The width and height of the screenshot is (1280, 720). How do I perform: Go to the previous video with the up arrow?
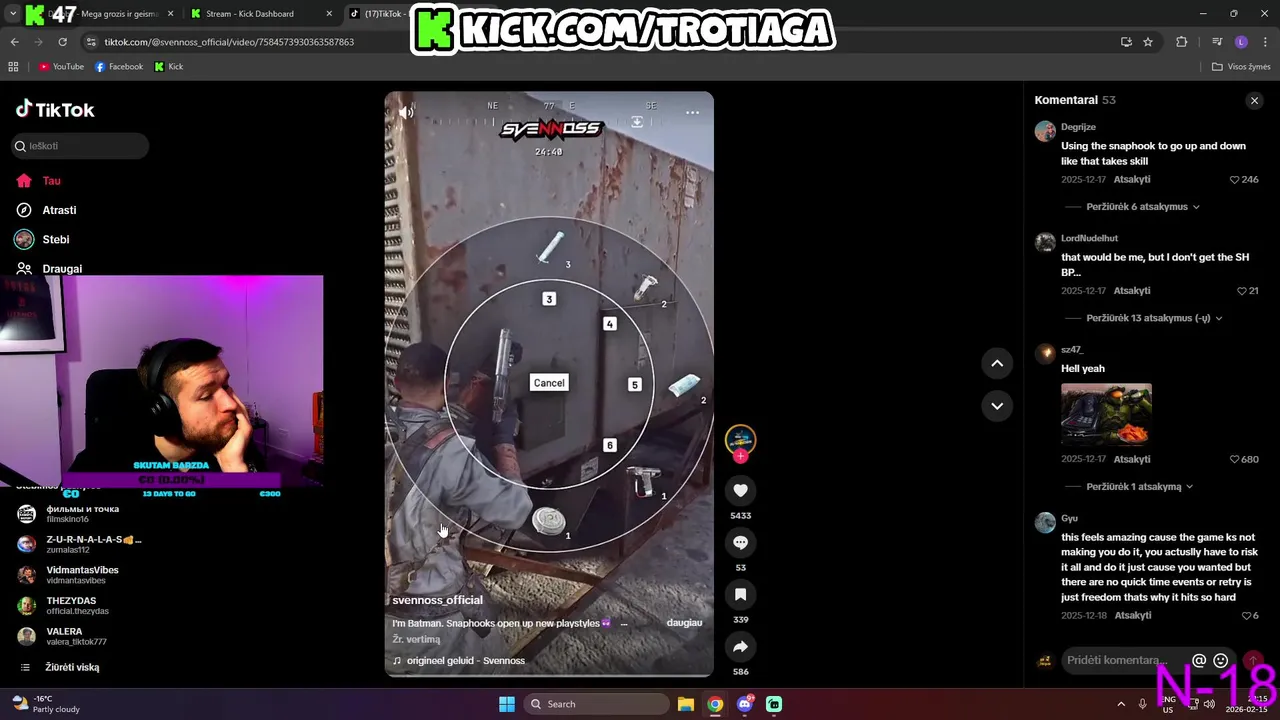tap(997, 364)
